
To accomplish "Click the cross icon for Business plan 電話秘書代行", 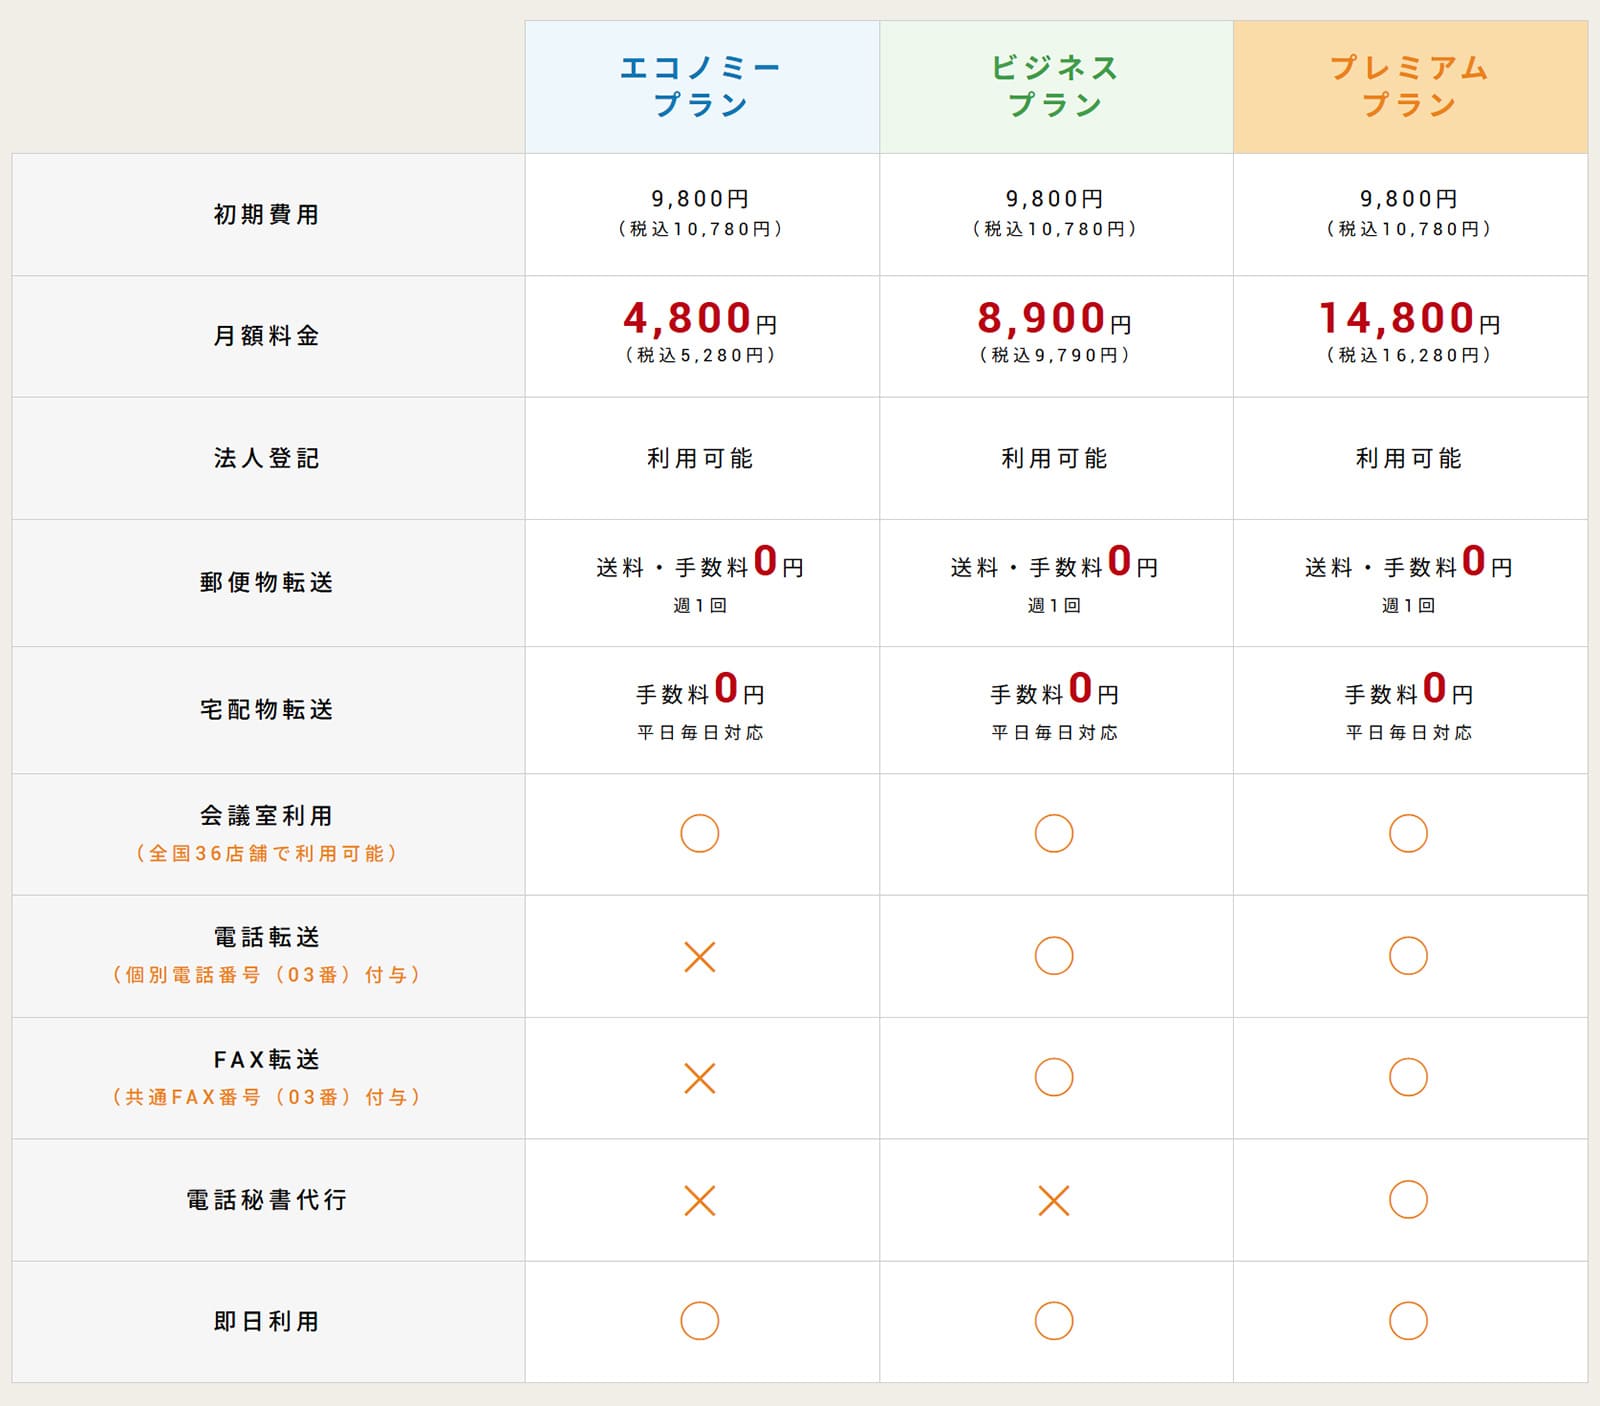I will click(x=1054, y=1200).
